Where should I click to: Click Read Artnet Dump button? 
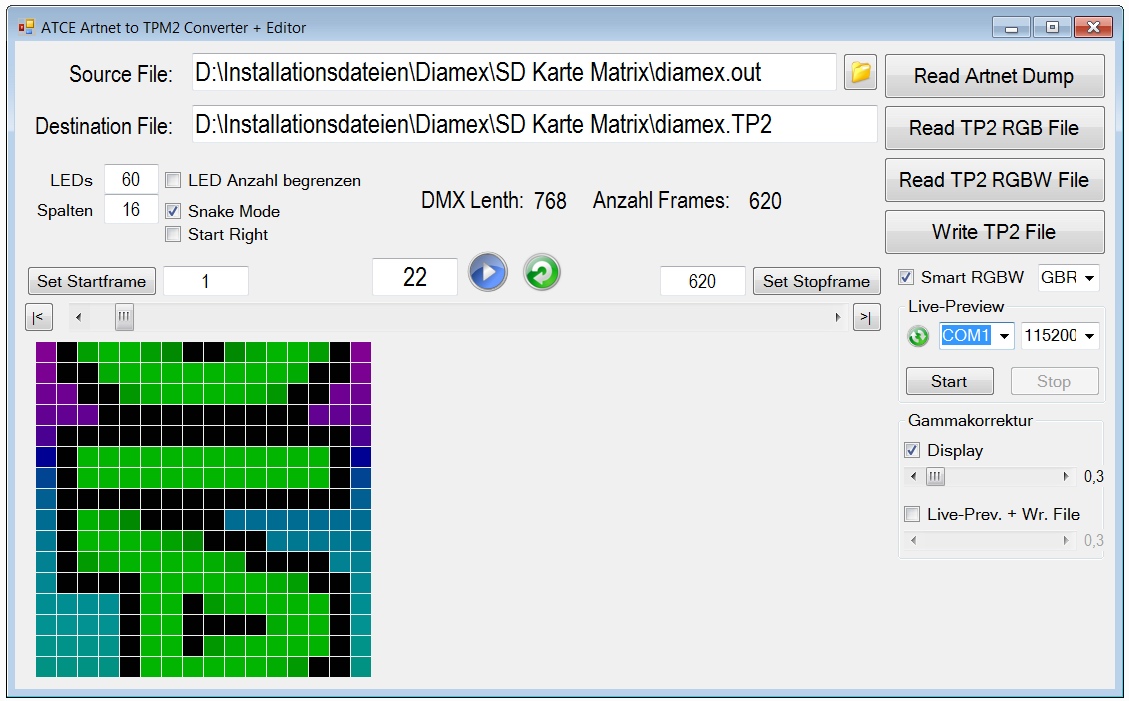(x=994, y=76)
